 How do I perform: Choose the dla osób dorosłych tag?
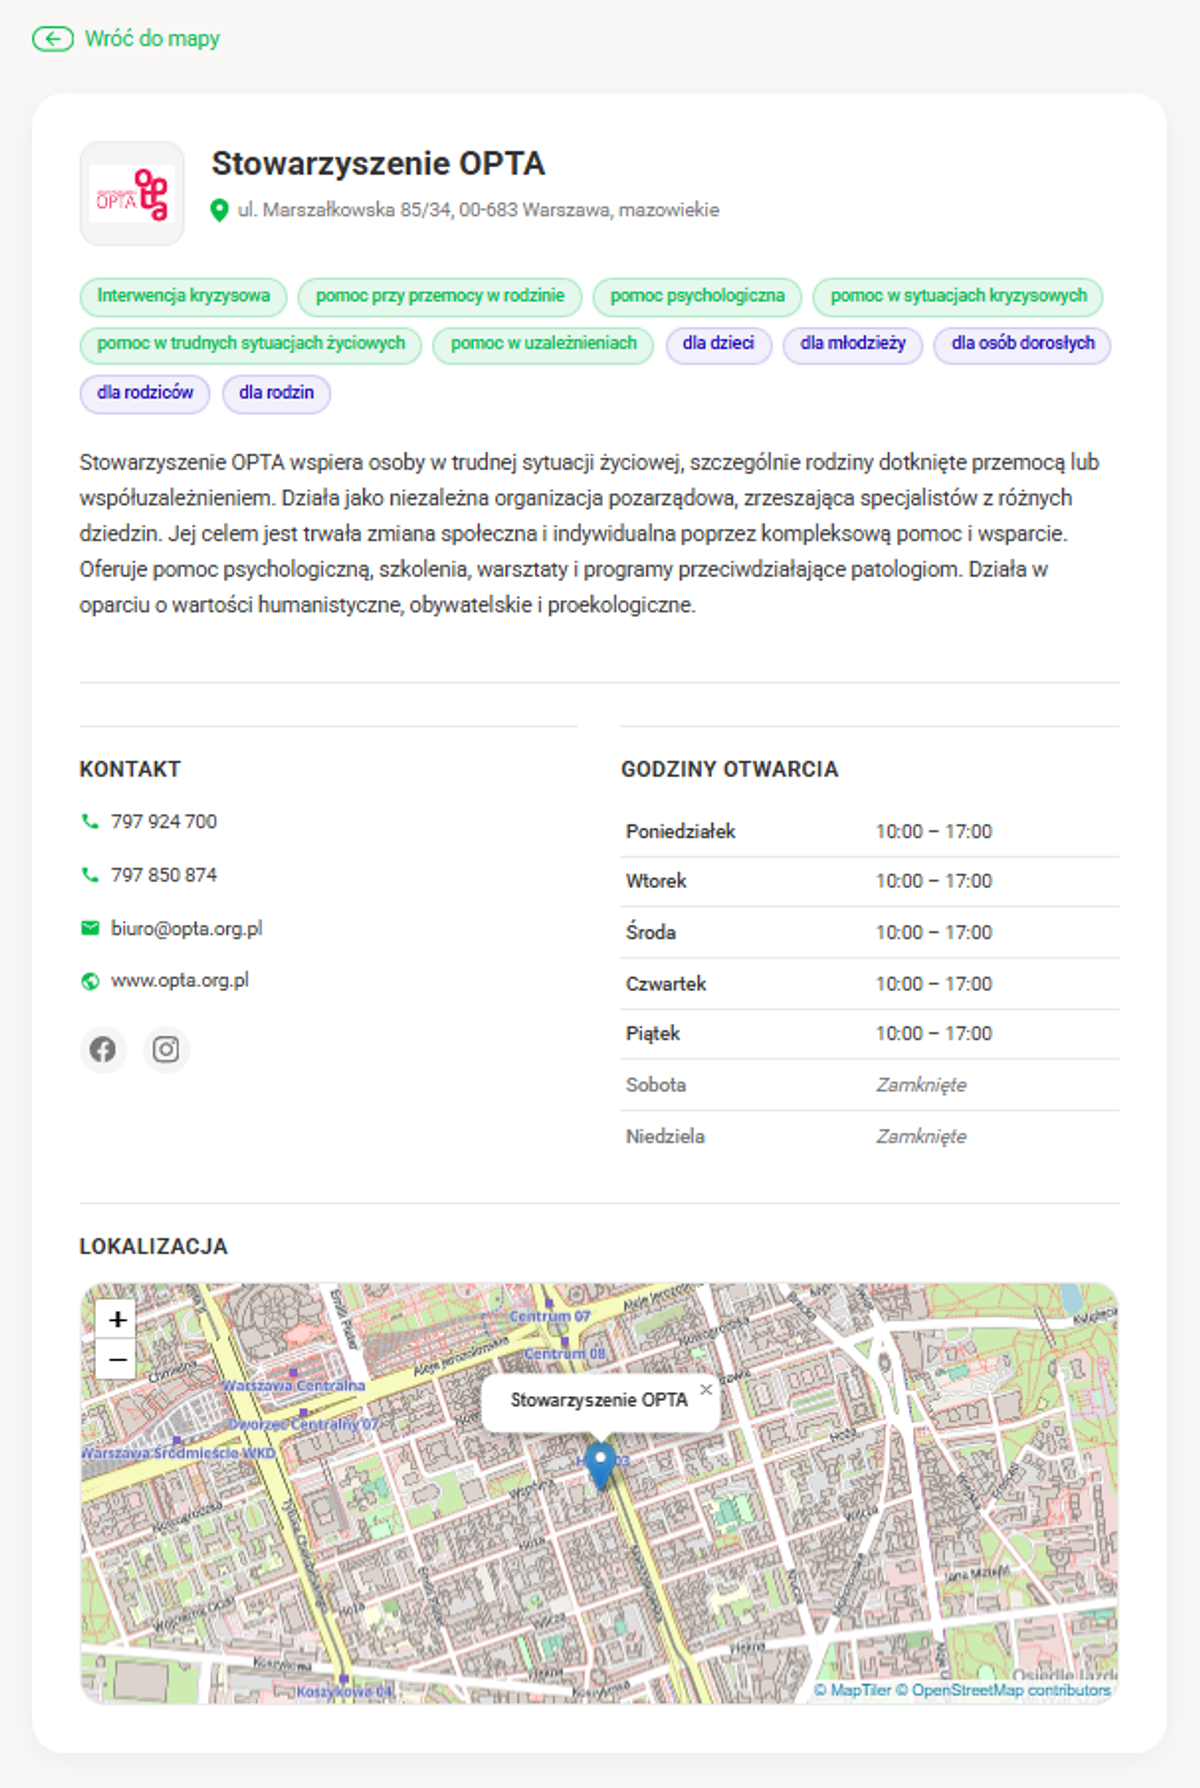[1023, 344]
